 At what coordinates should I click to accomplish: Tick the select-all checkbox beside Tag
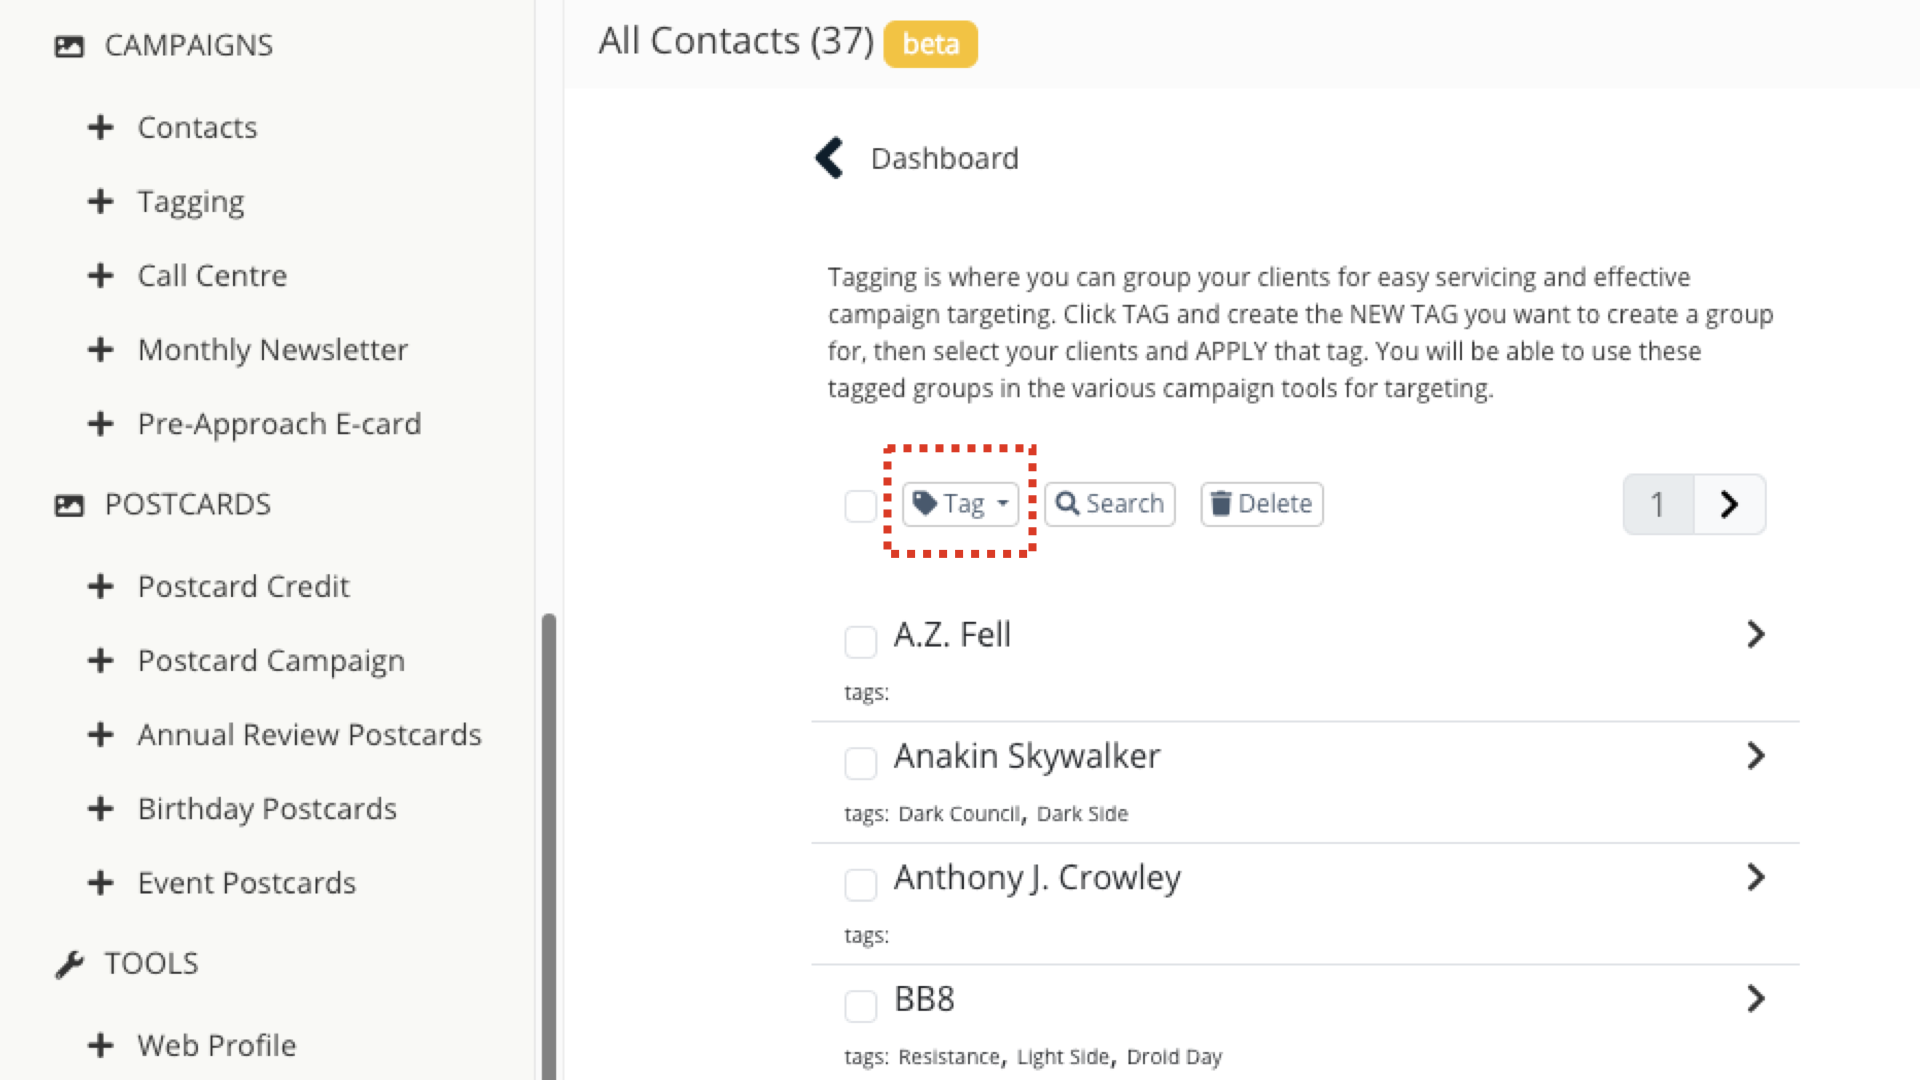(860, 506)
